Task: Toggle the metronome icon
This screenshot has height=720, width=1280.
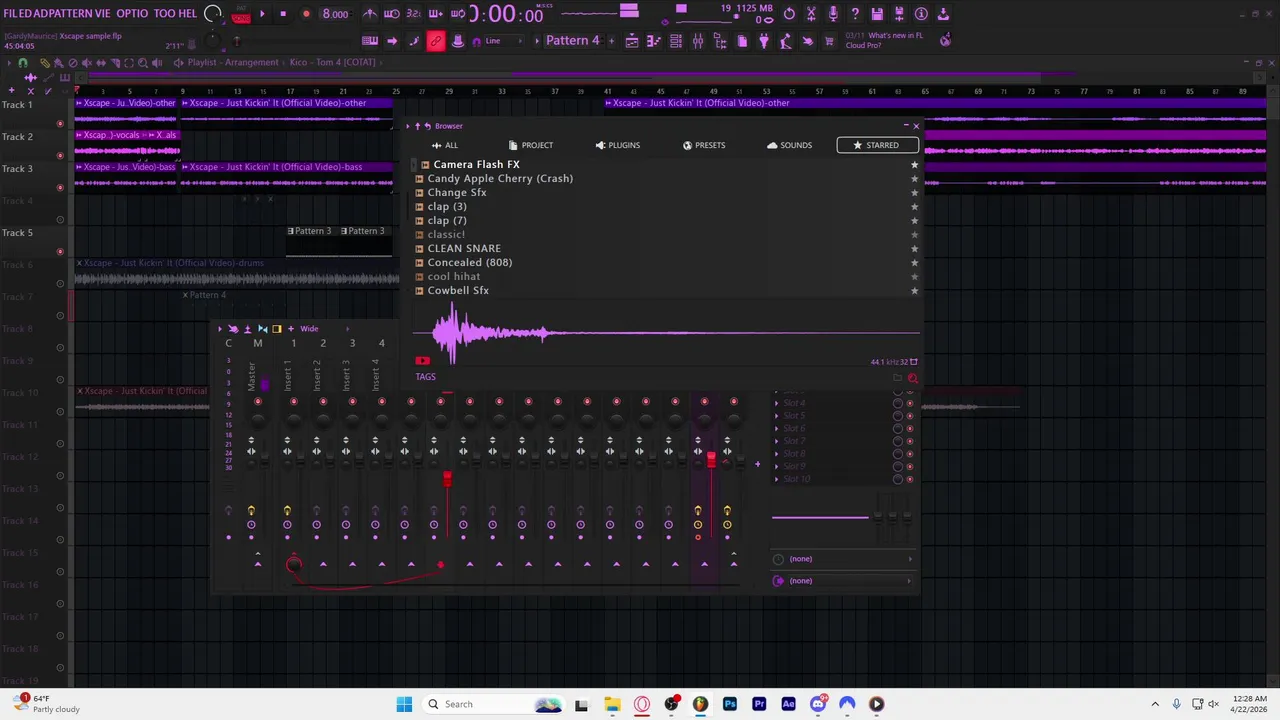Action: click(370, 14)
